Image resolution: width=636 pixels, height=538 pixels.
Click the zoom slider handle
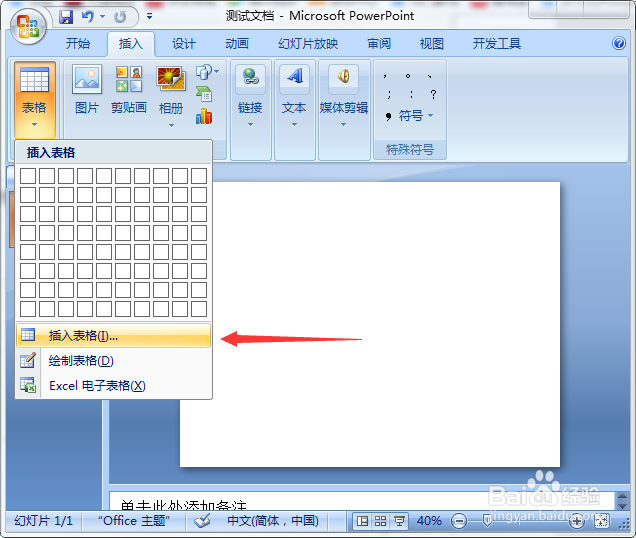point(488,521)
